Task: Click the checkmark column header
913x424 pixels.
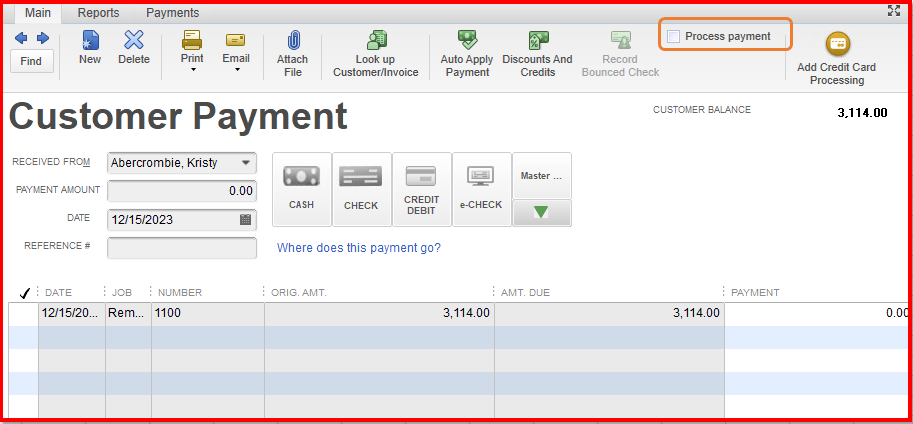Action: [24, 293]
